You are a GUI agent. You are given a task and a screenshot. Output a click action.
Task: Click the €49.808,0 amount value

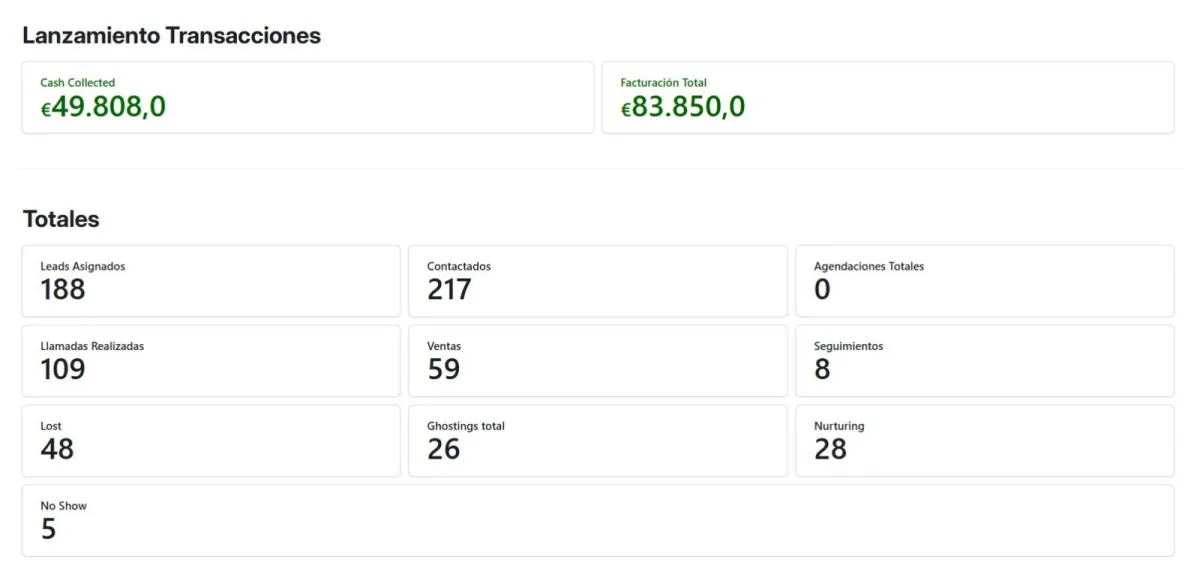[x=103, y=107]
